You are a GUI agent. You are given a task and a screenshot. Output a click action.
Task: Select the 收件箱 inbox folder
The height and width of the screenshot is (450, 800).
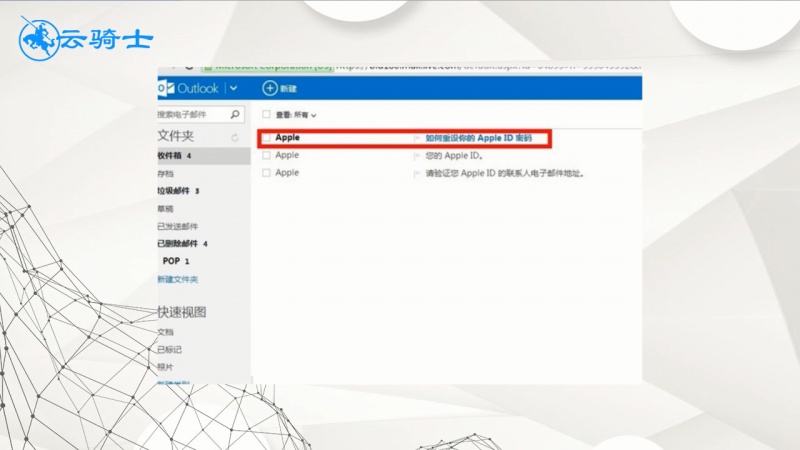click(204, 156)
